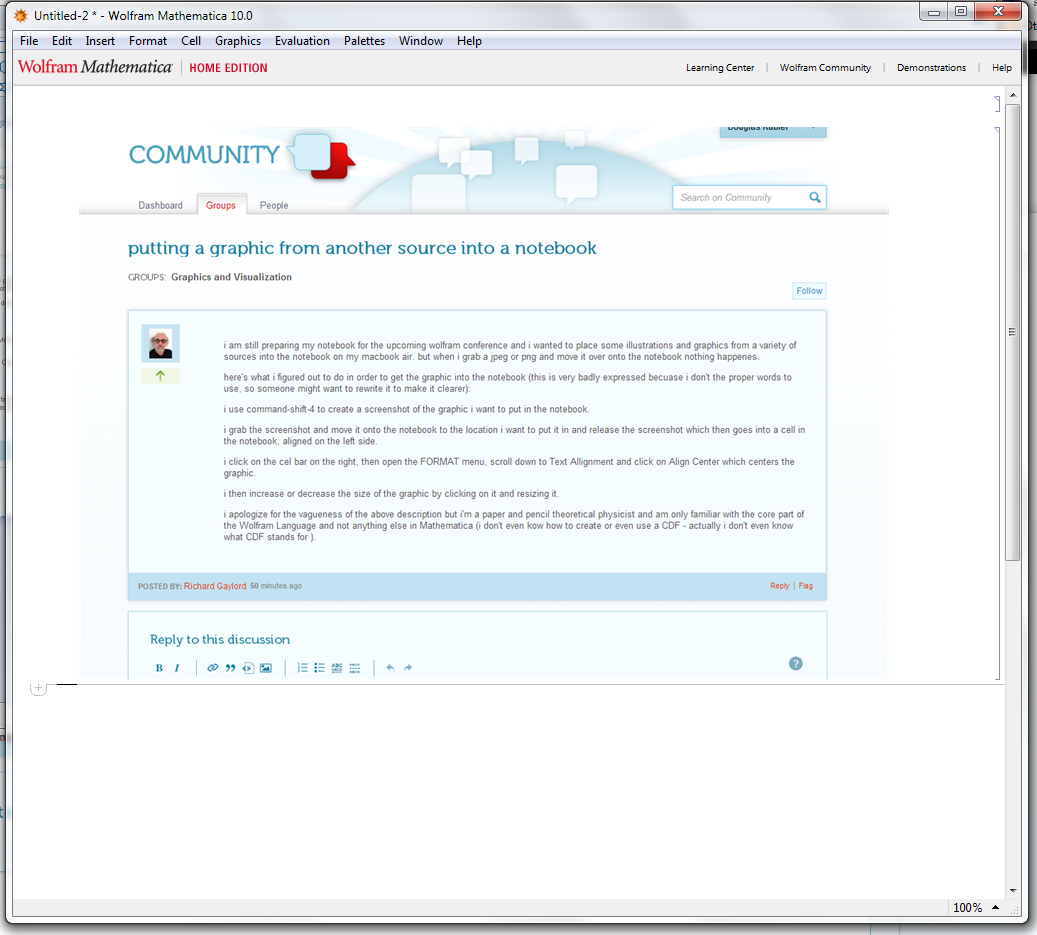Screen dimensions: 1037x935
Task: Open the Wolfram Community link
Action: [825, 67]
